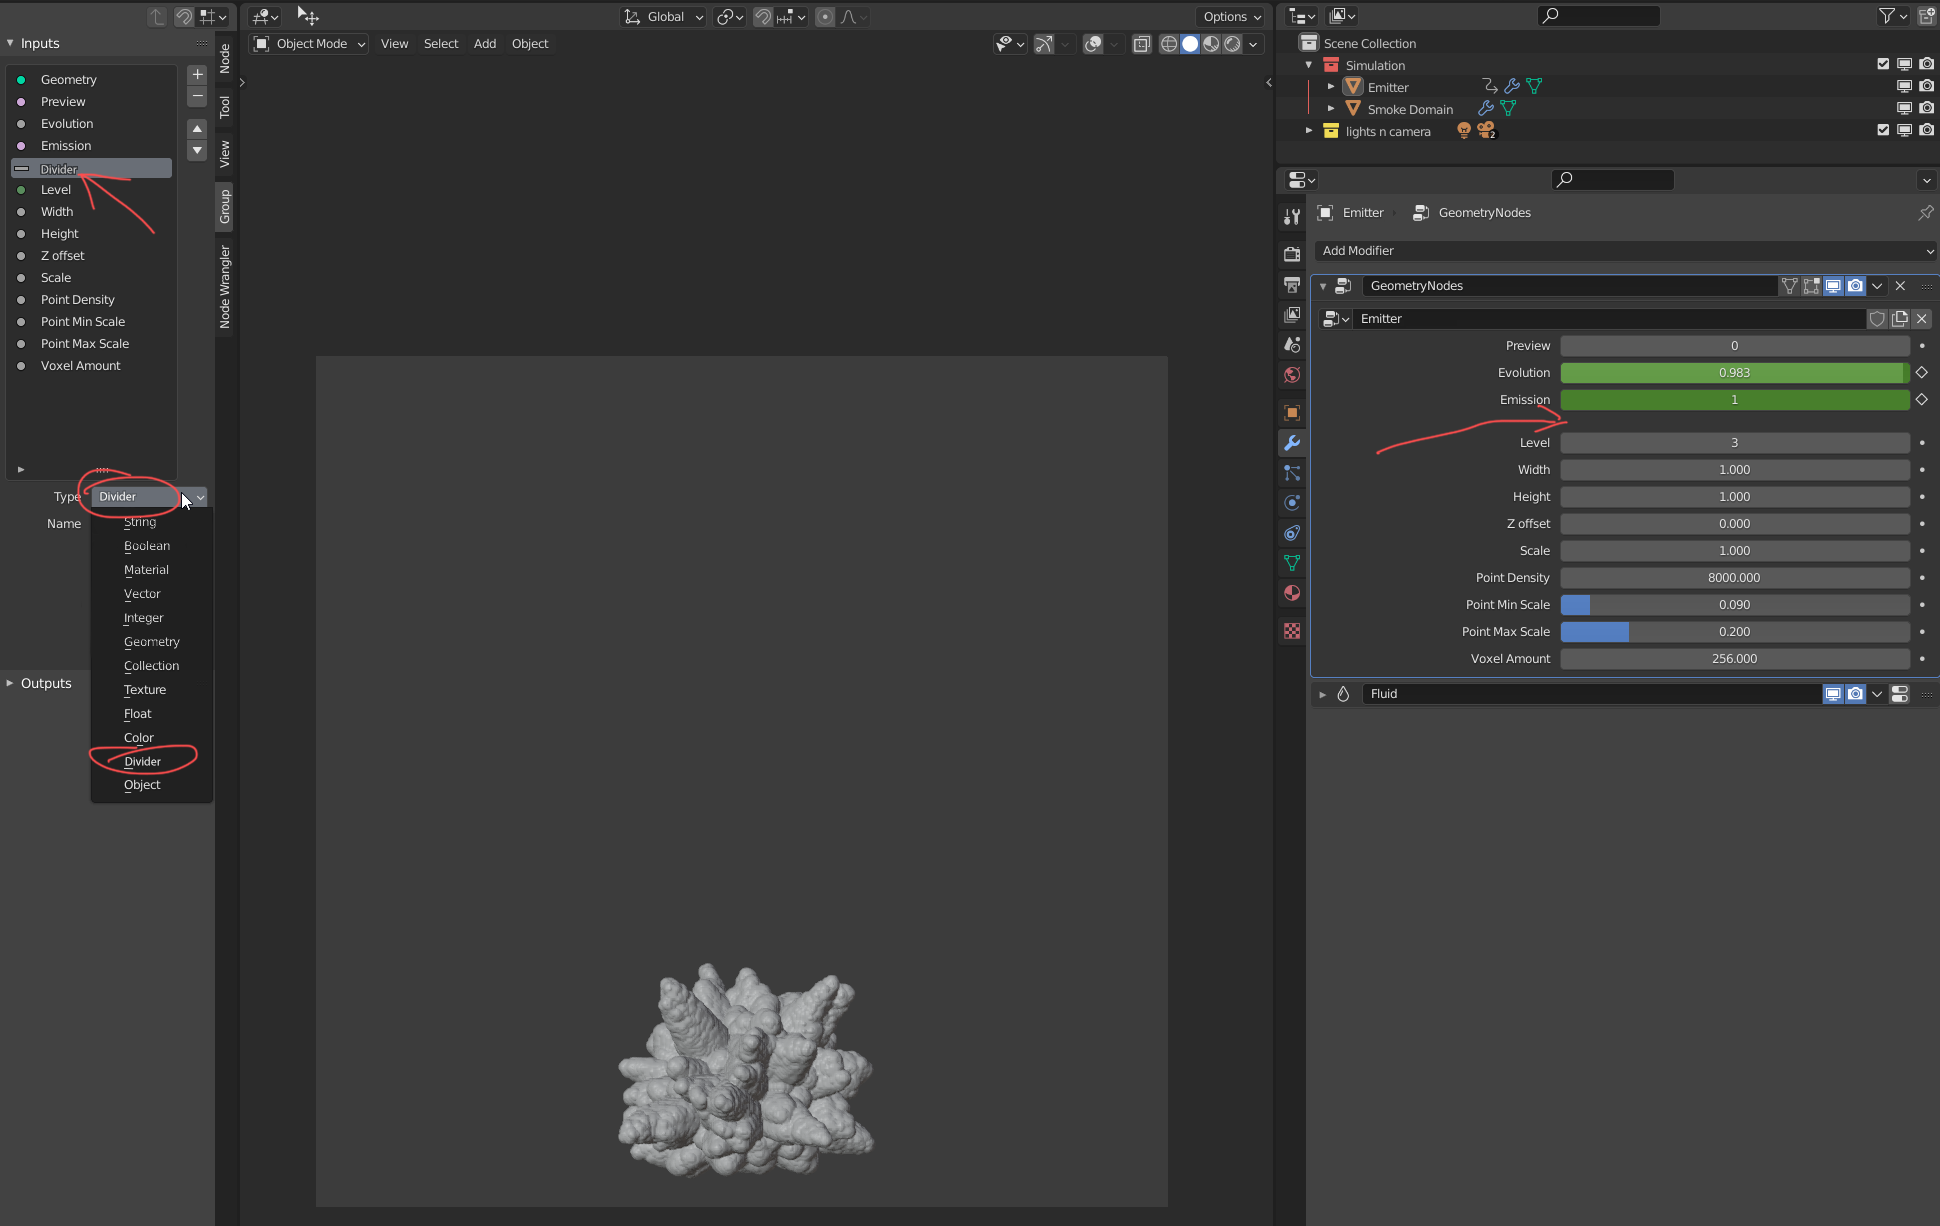Move selected input down with arrow

(x=197, y=151)
